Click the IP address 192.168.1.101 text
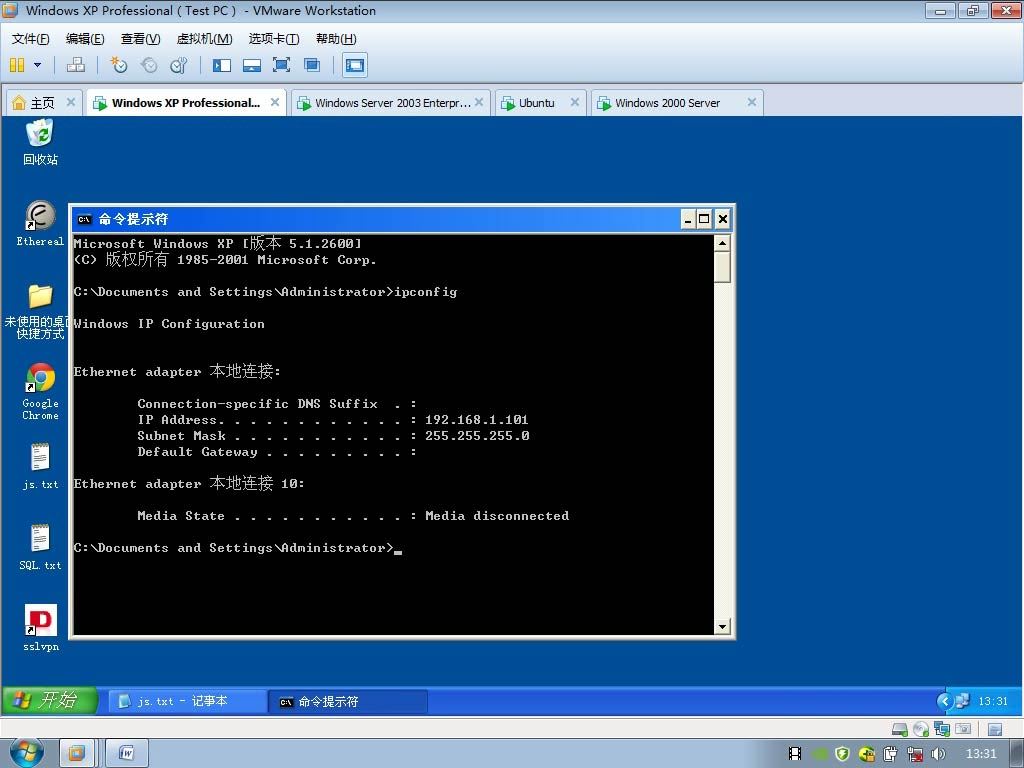Image resolution: width=1024 pixels, height=768 pixels. pyautogui.click(x=476, y=420)
